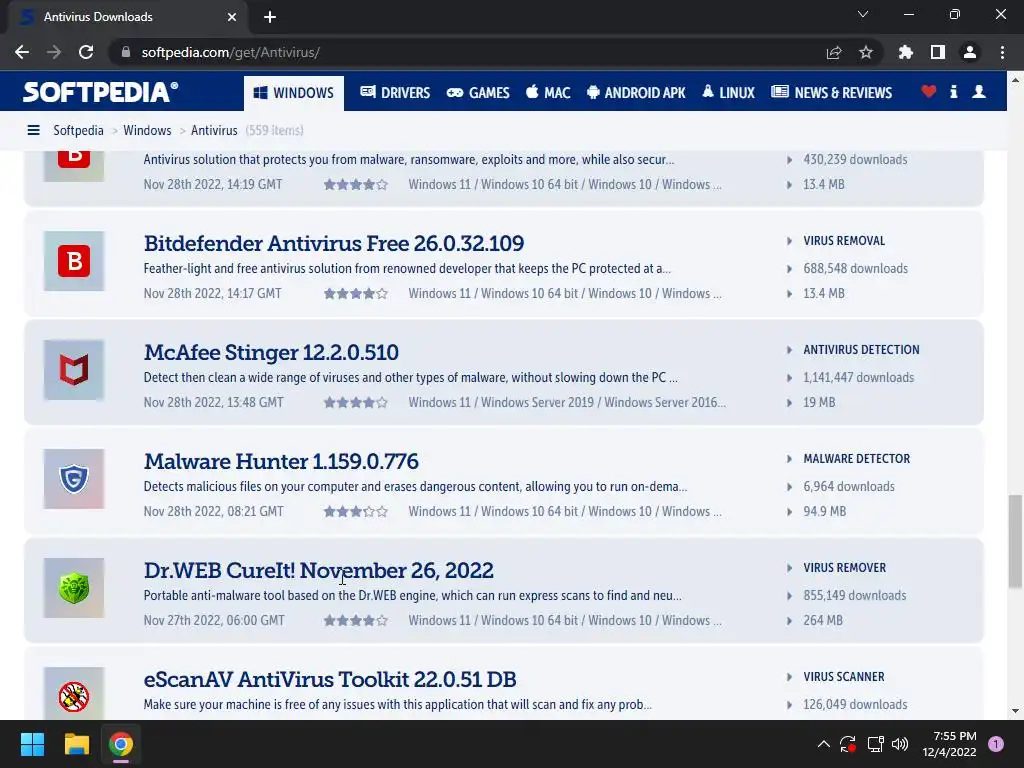Viewport: 1024px width, 768px height.
Task: Reload the Softpedia page
Action: coord(86,52)
